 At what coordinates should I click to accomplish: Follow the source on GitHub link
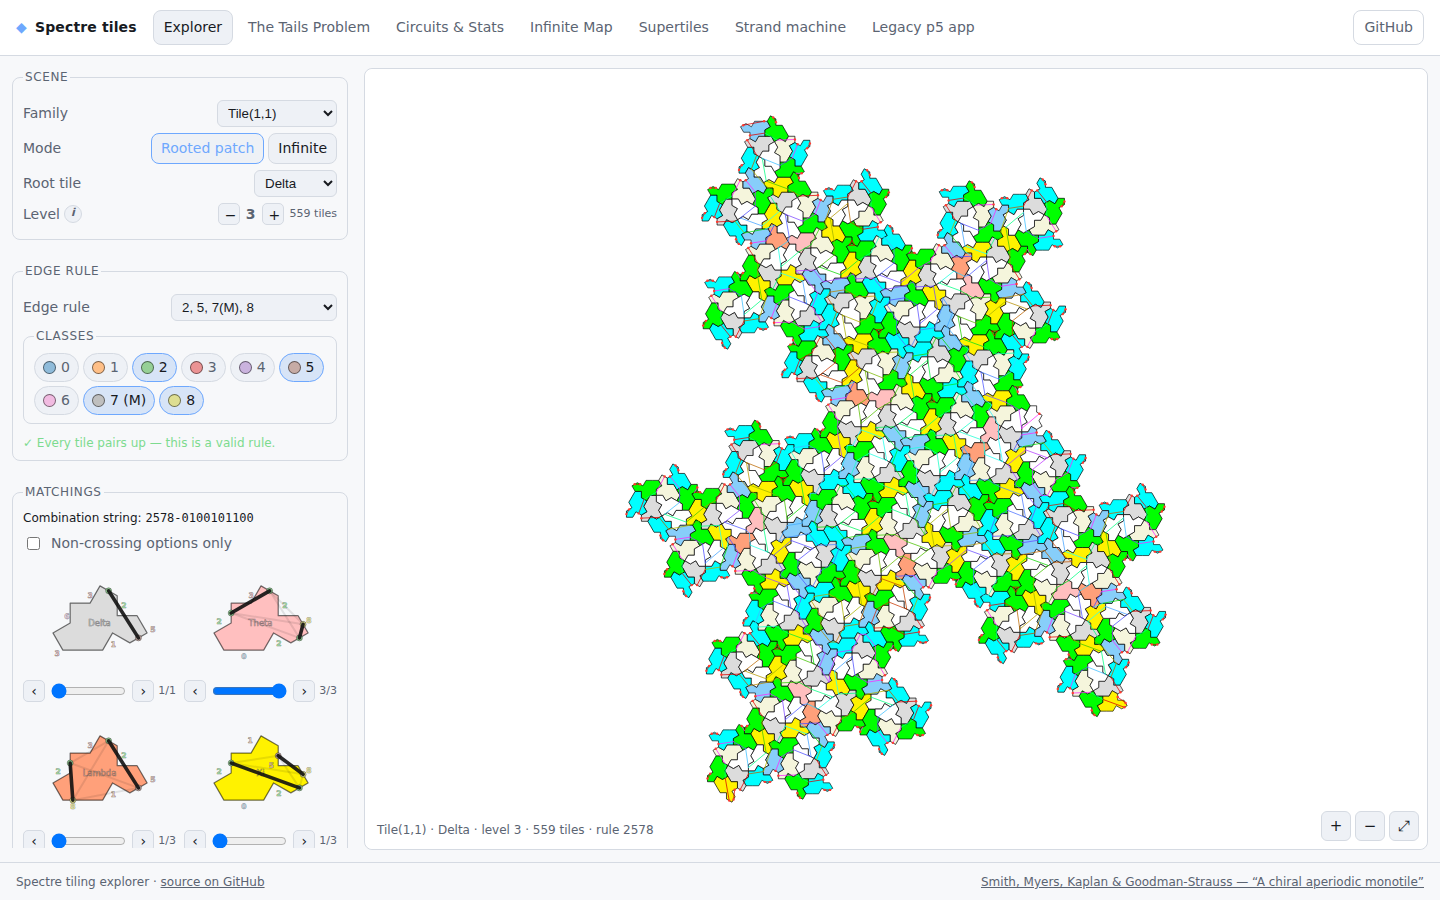click(x=213, y=882)
